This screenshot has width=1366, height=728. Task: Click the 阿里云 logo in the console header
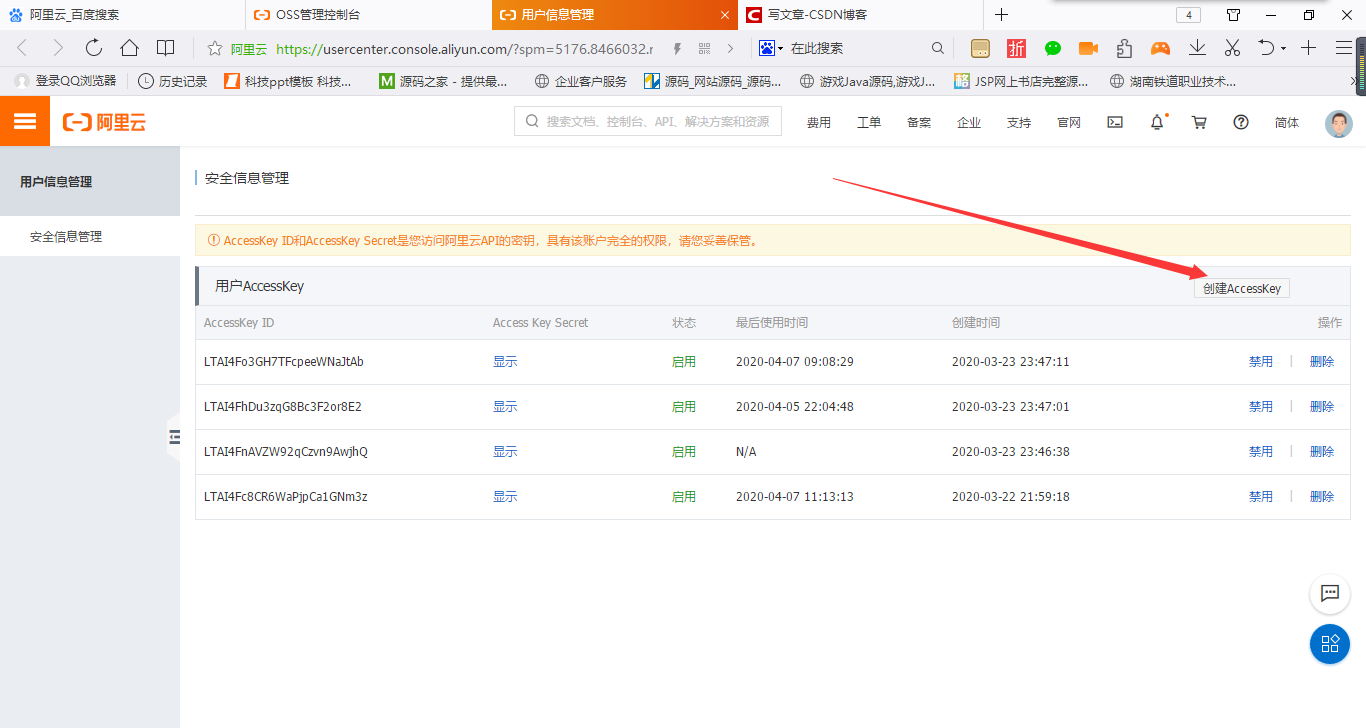pyautogui.click(x=104, y=122)
